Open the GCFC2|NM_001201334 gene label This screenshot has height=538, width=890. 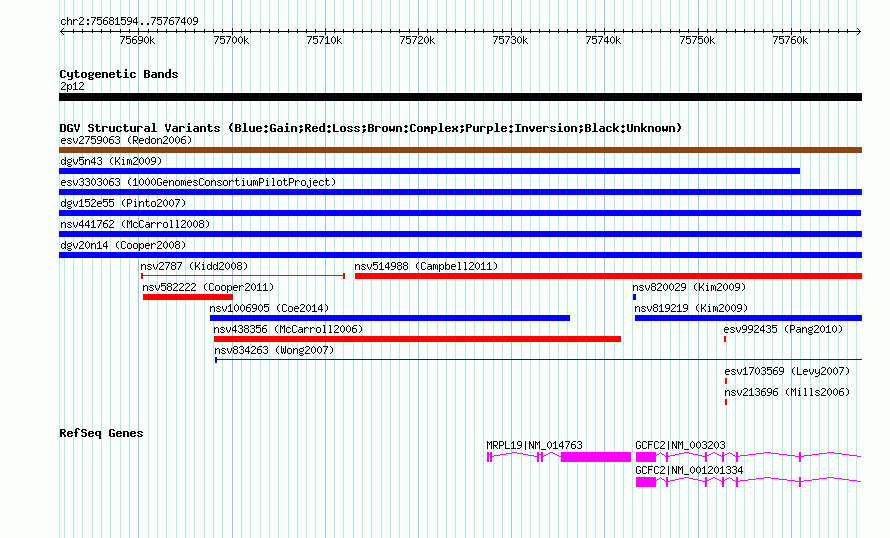coord(689,470)
